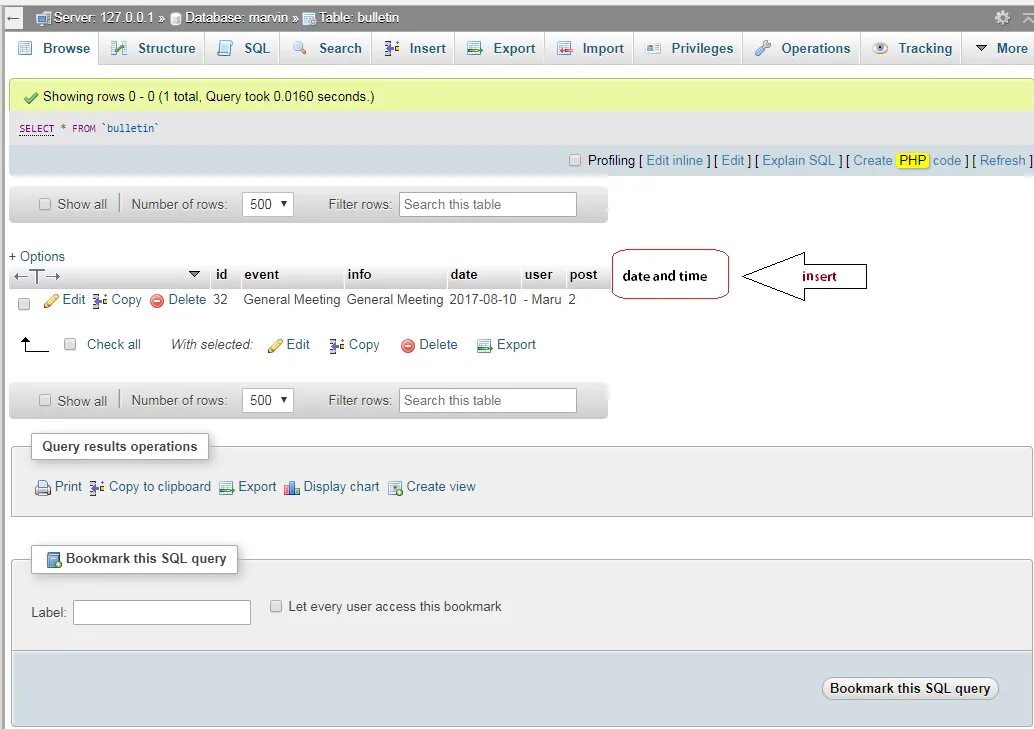This screenshot has height=729, width=1034.
Task: Click the Refresh link
Action: click(x=1002, y=160)
